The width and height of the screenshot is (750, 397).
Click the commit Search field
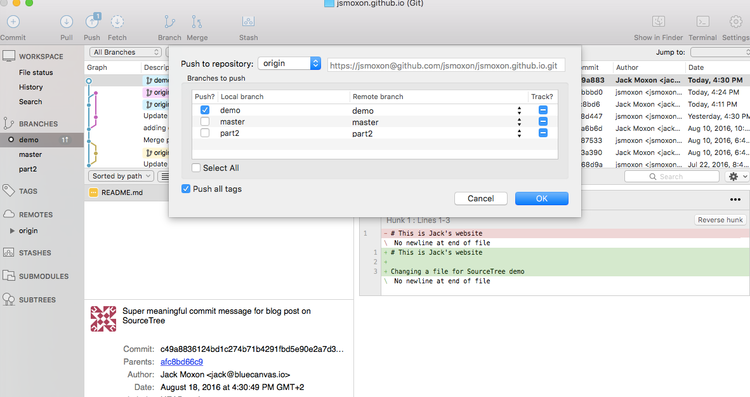click(672, 176)
